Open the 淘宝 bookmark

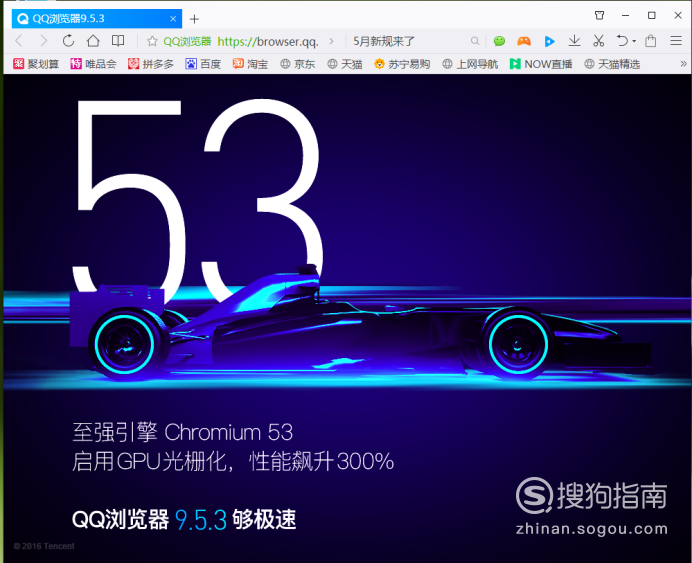[250, 64]
